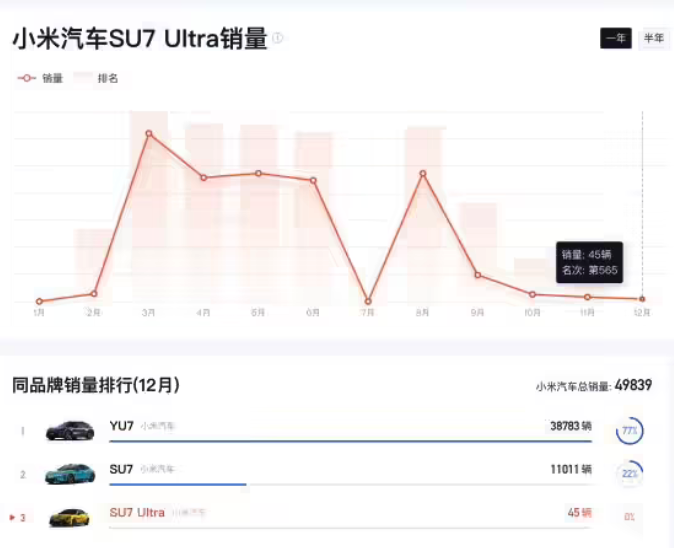
Task: Open the YU7 car thumbnail
Action: coord(70,430)
